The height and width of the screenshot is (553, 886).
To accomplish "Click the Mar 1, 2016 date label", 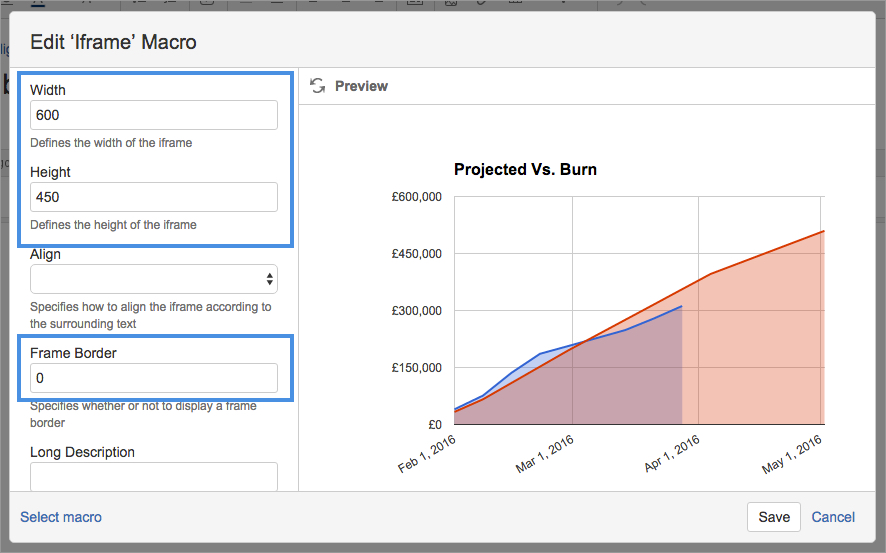I will point(545,454).
